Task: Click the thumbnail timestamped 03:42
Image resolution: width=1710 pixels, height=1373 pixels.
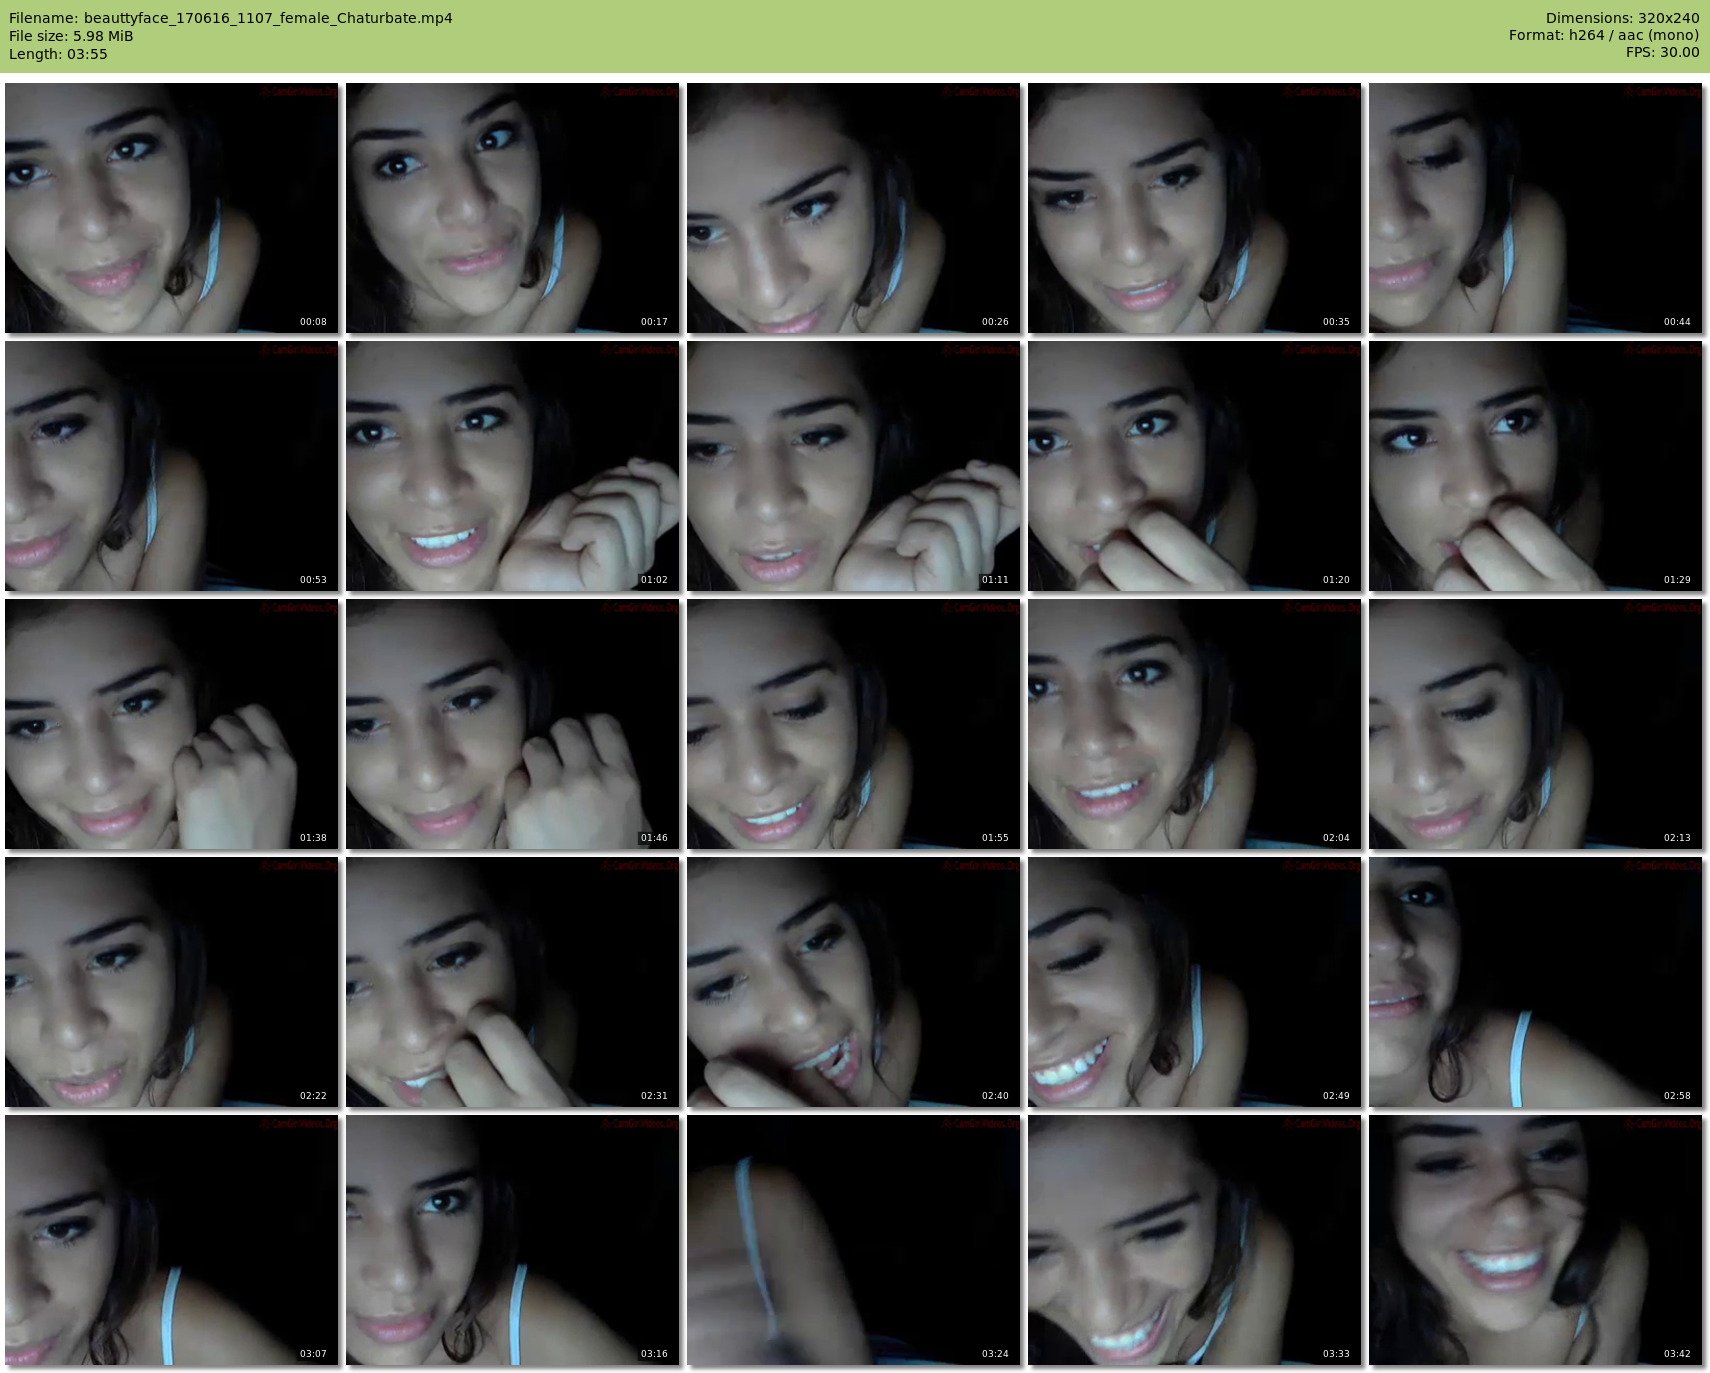Action: 1536,1240
